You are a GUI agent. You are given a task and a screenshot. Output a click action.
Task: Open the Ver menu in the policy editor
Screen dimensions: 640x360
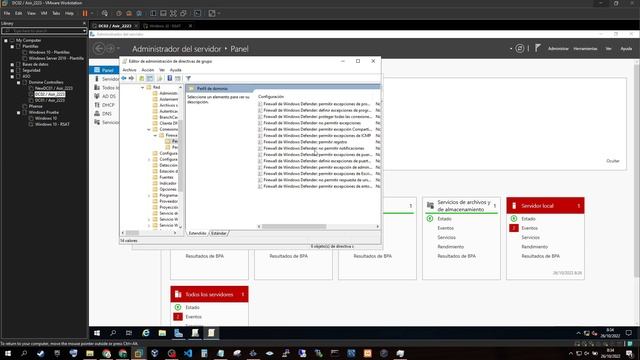click(162, 70)
